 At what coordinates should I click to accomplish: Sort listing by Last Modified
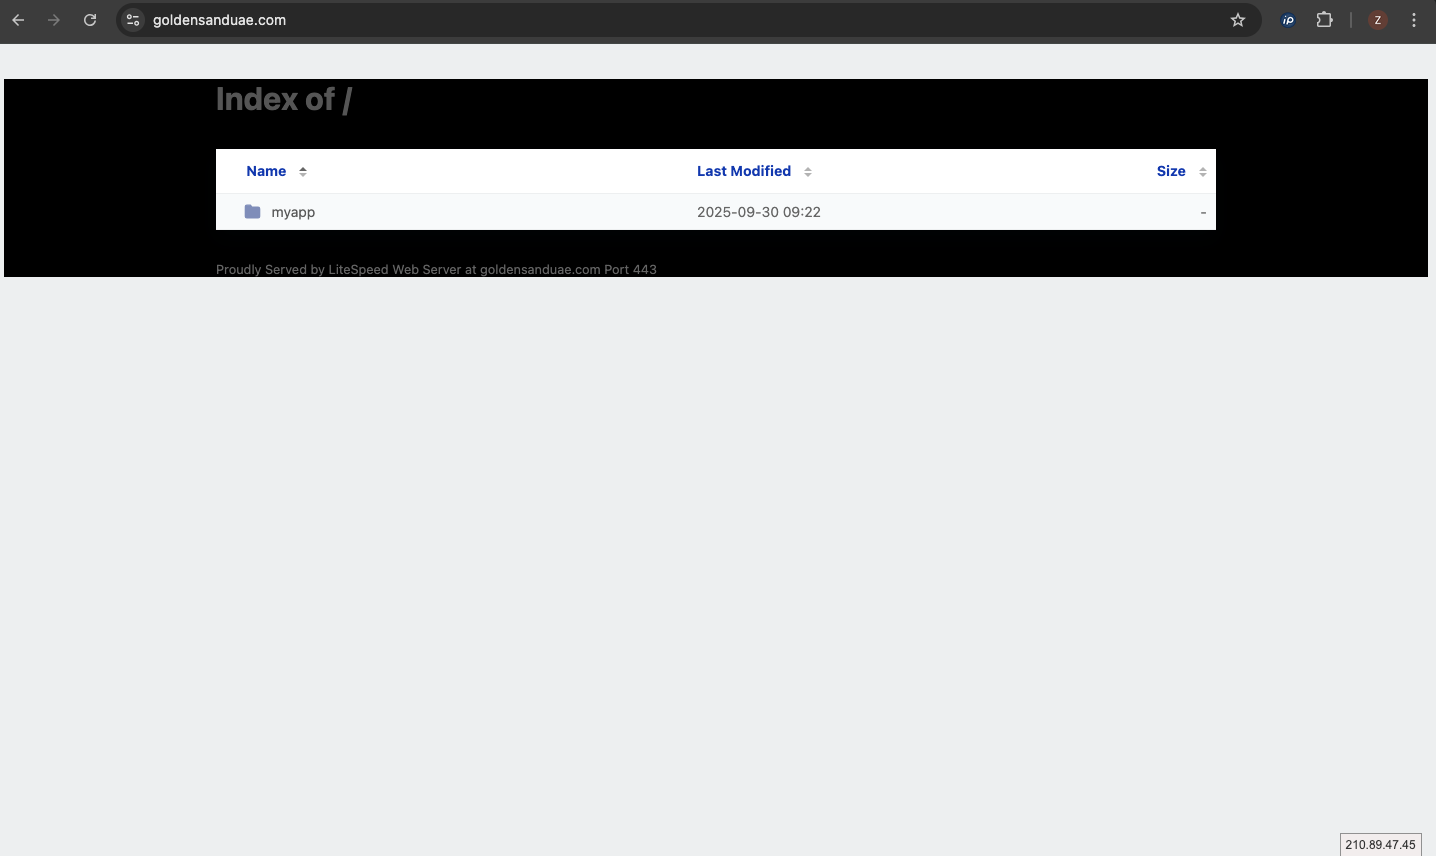[743, 171]
